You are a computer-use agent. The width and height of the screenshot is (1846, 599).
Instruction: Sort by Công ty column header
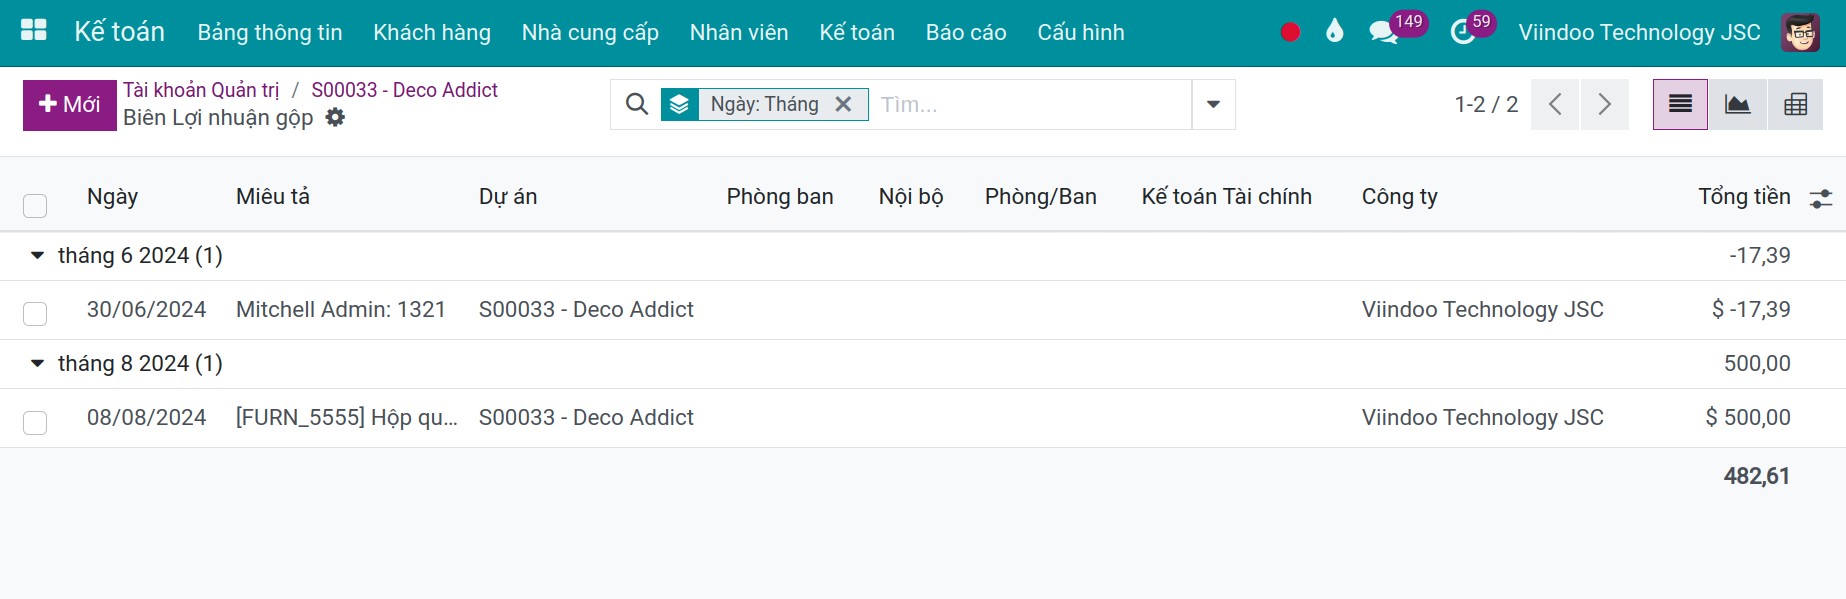tap(1400, 196)
